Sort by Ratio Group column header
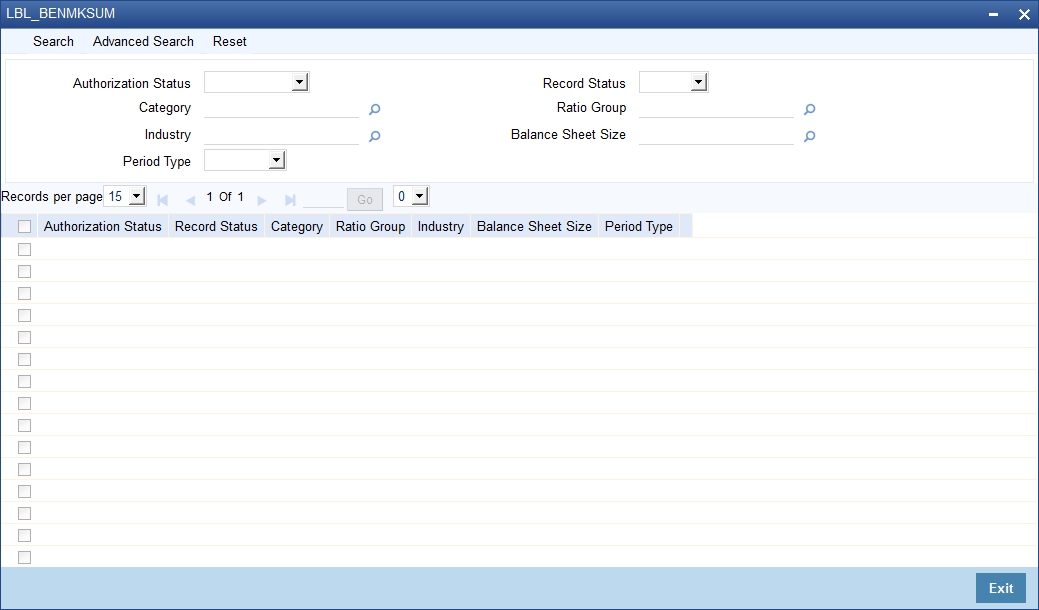 [x=370, y=227]
